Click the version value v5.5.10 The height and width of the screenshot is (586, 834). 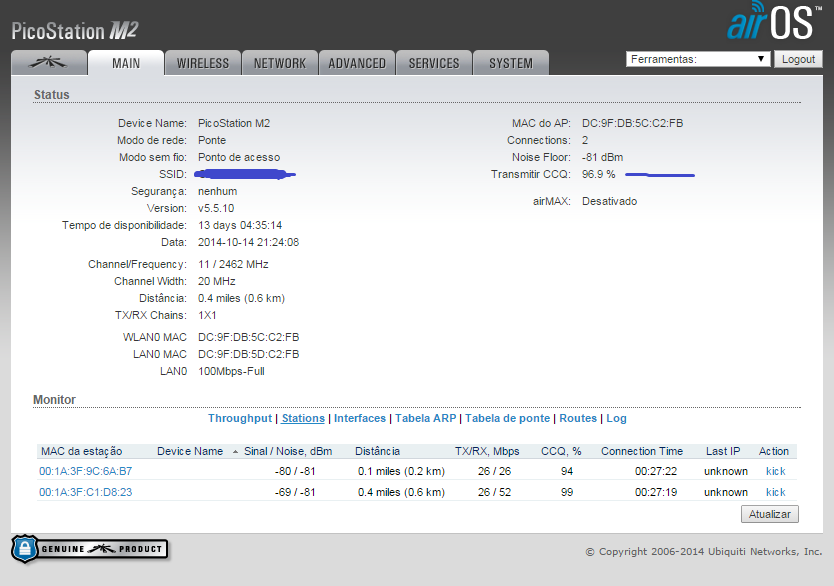[x=216, y=208]
